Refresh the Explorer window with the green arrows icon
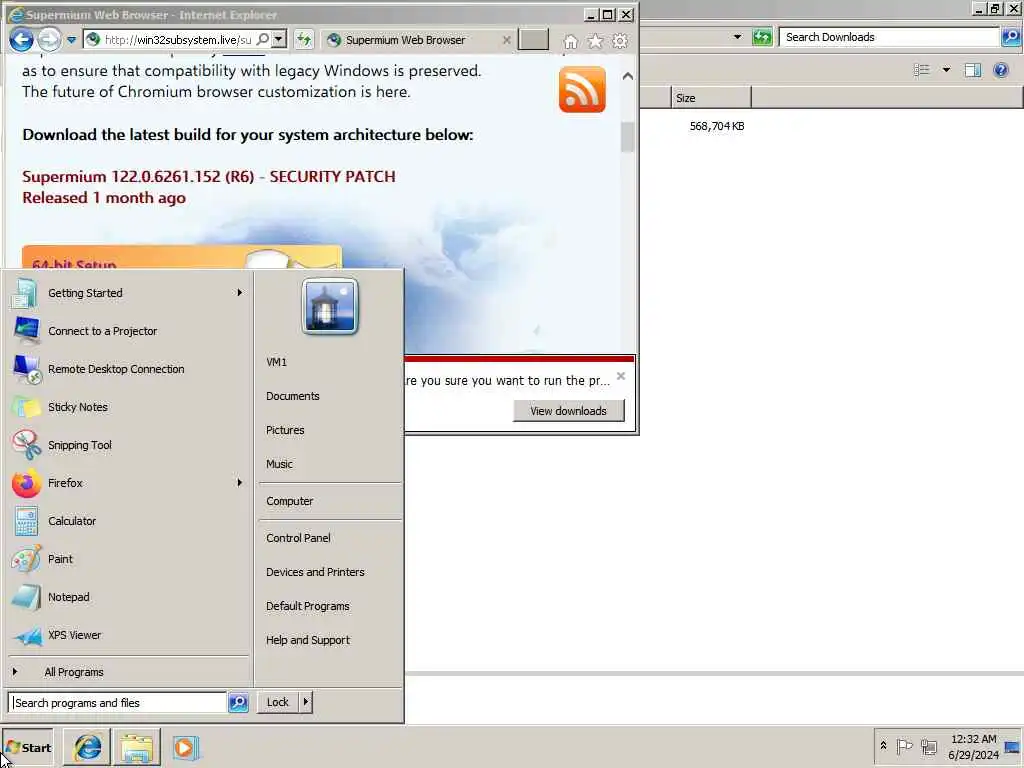This screenshot has height=768, width=1024. (x=761, y=37)
